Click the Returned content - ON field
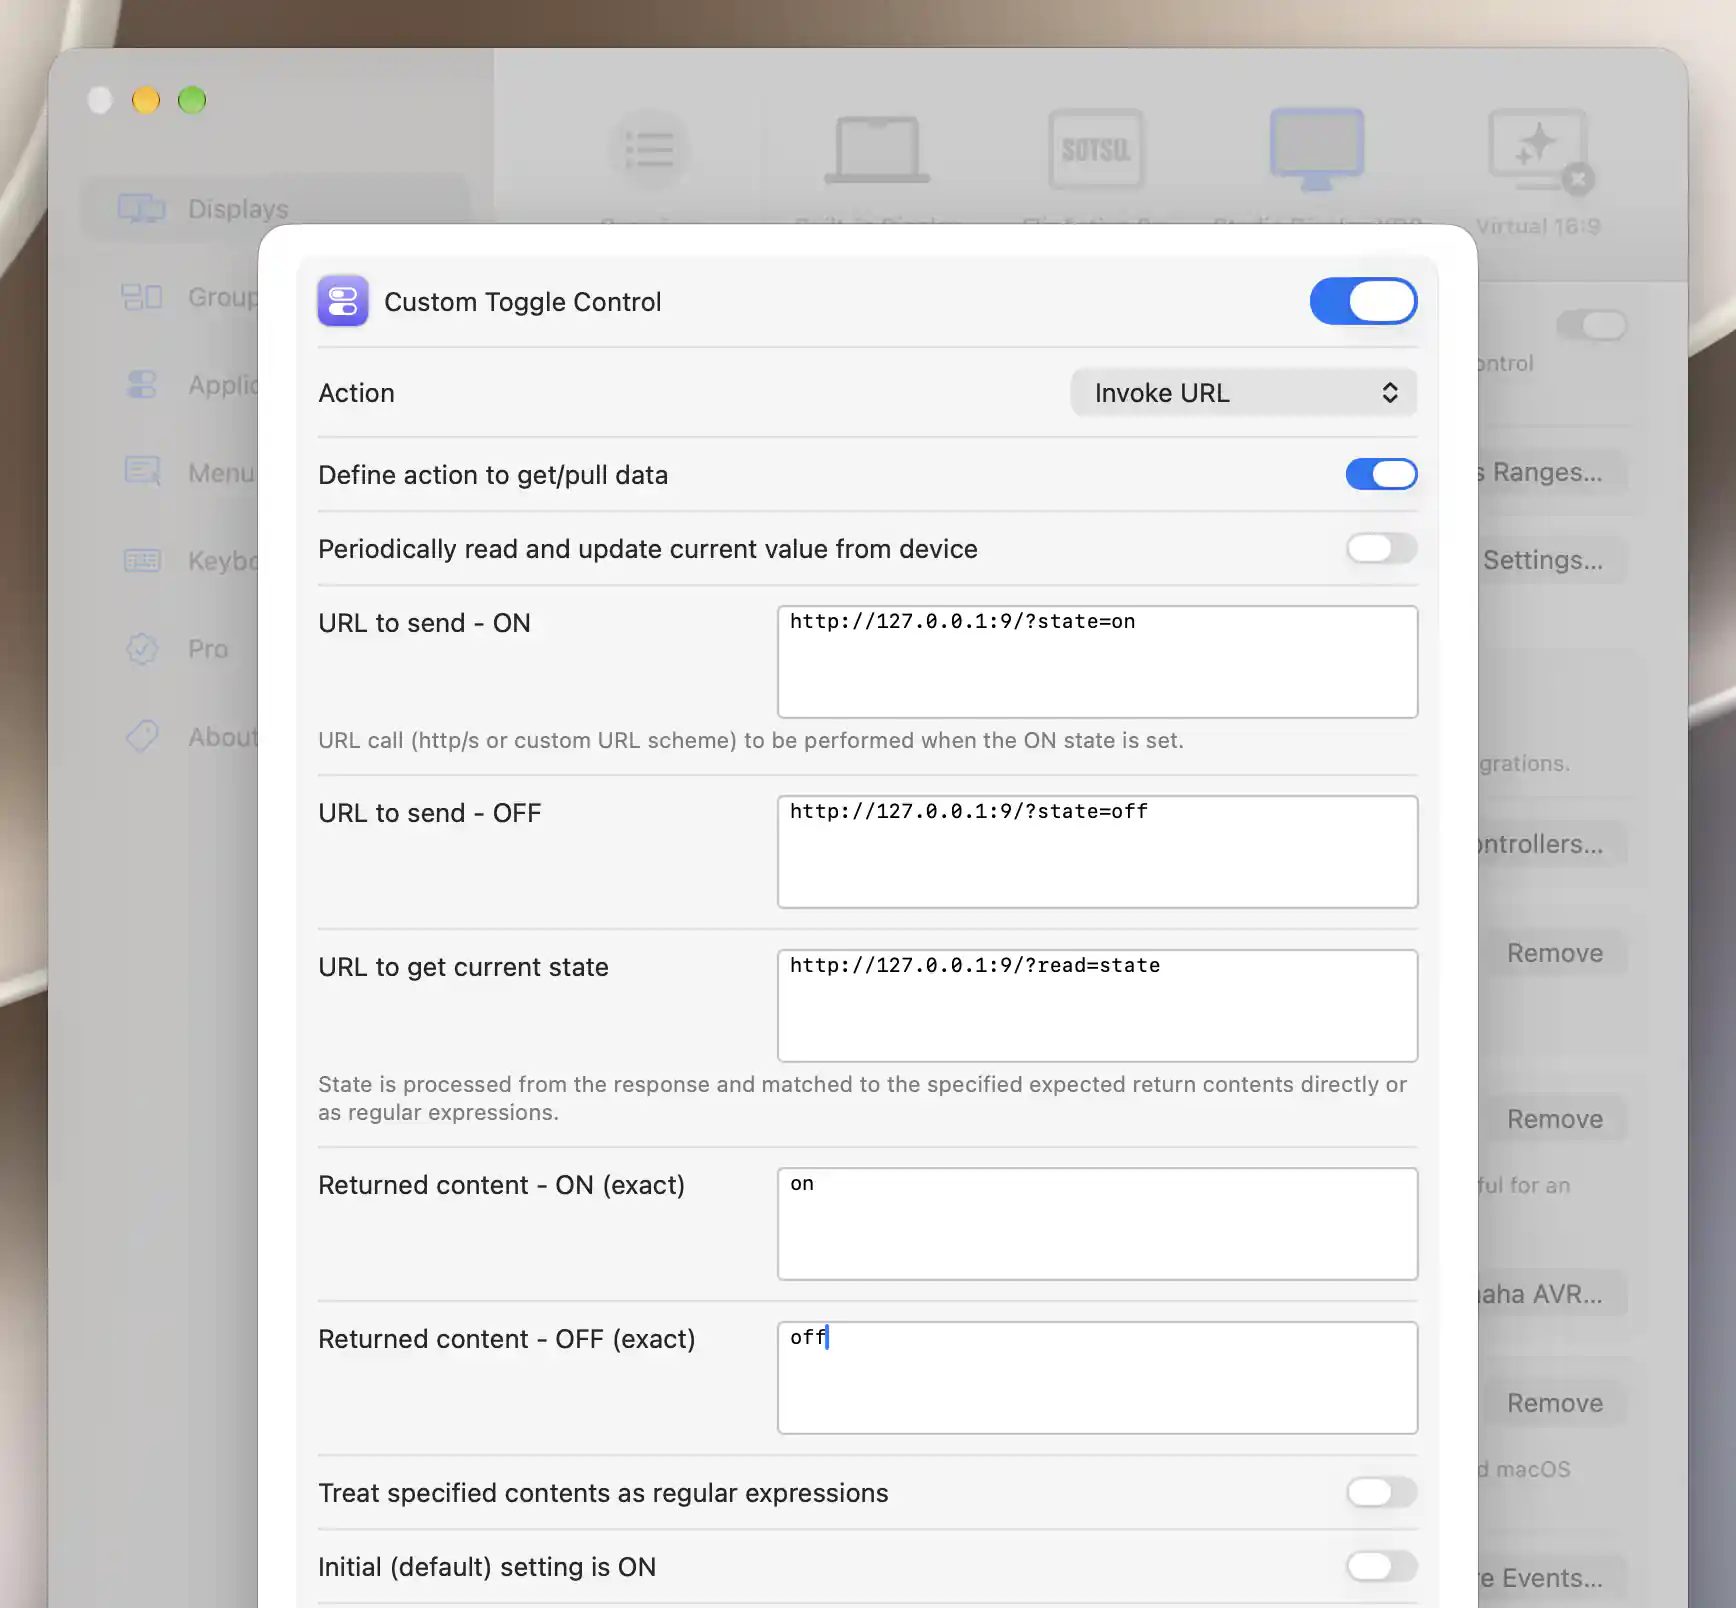1736x1608 pixels. click(1097, 1224)
